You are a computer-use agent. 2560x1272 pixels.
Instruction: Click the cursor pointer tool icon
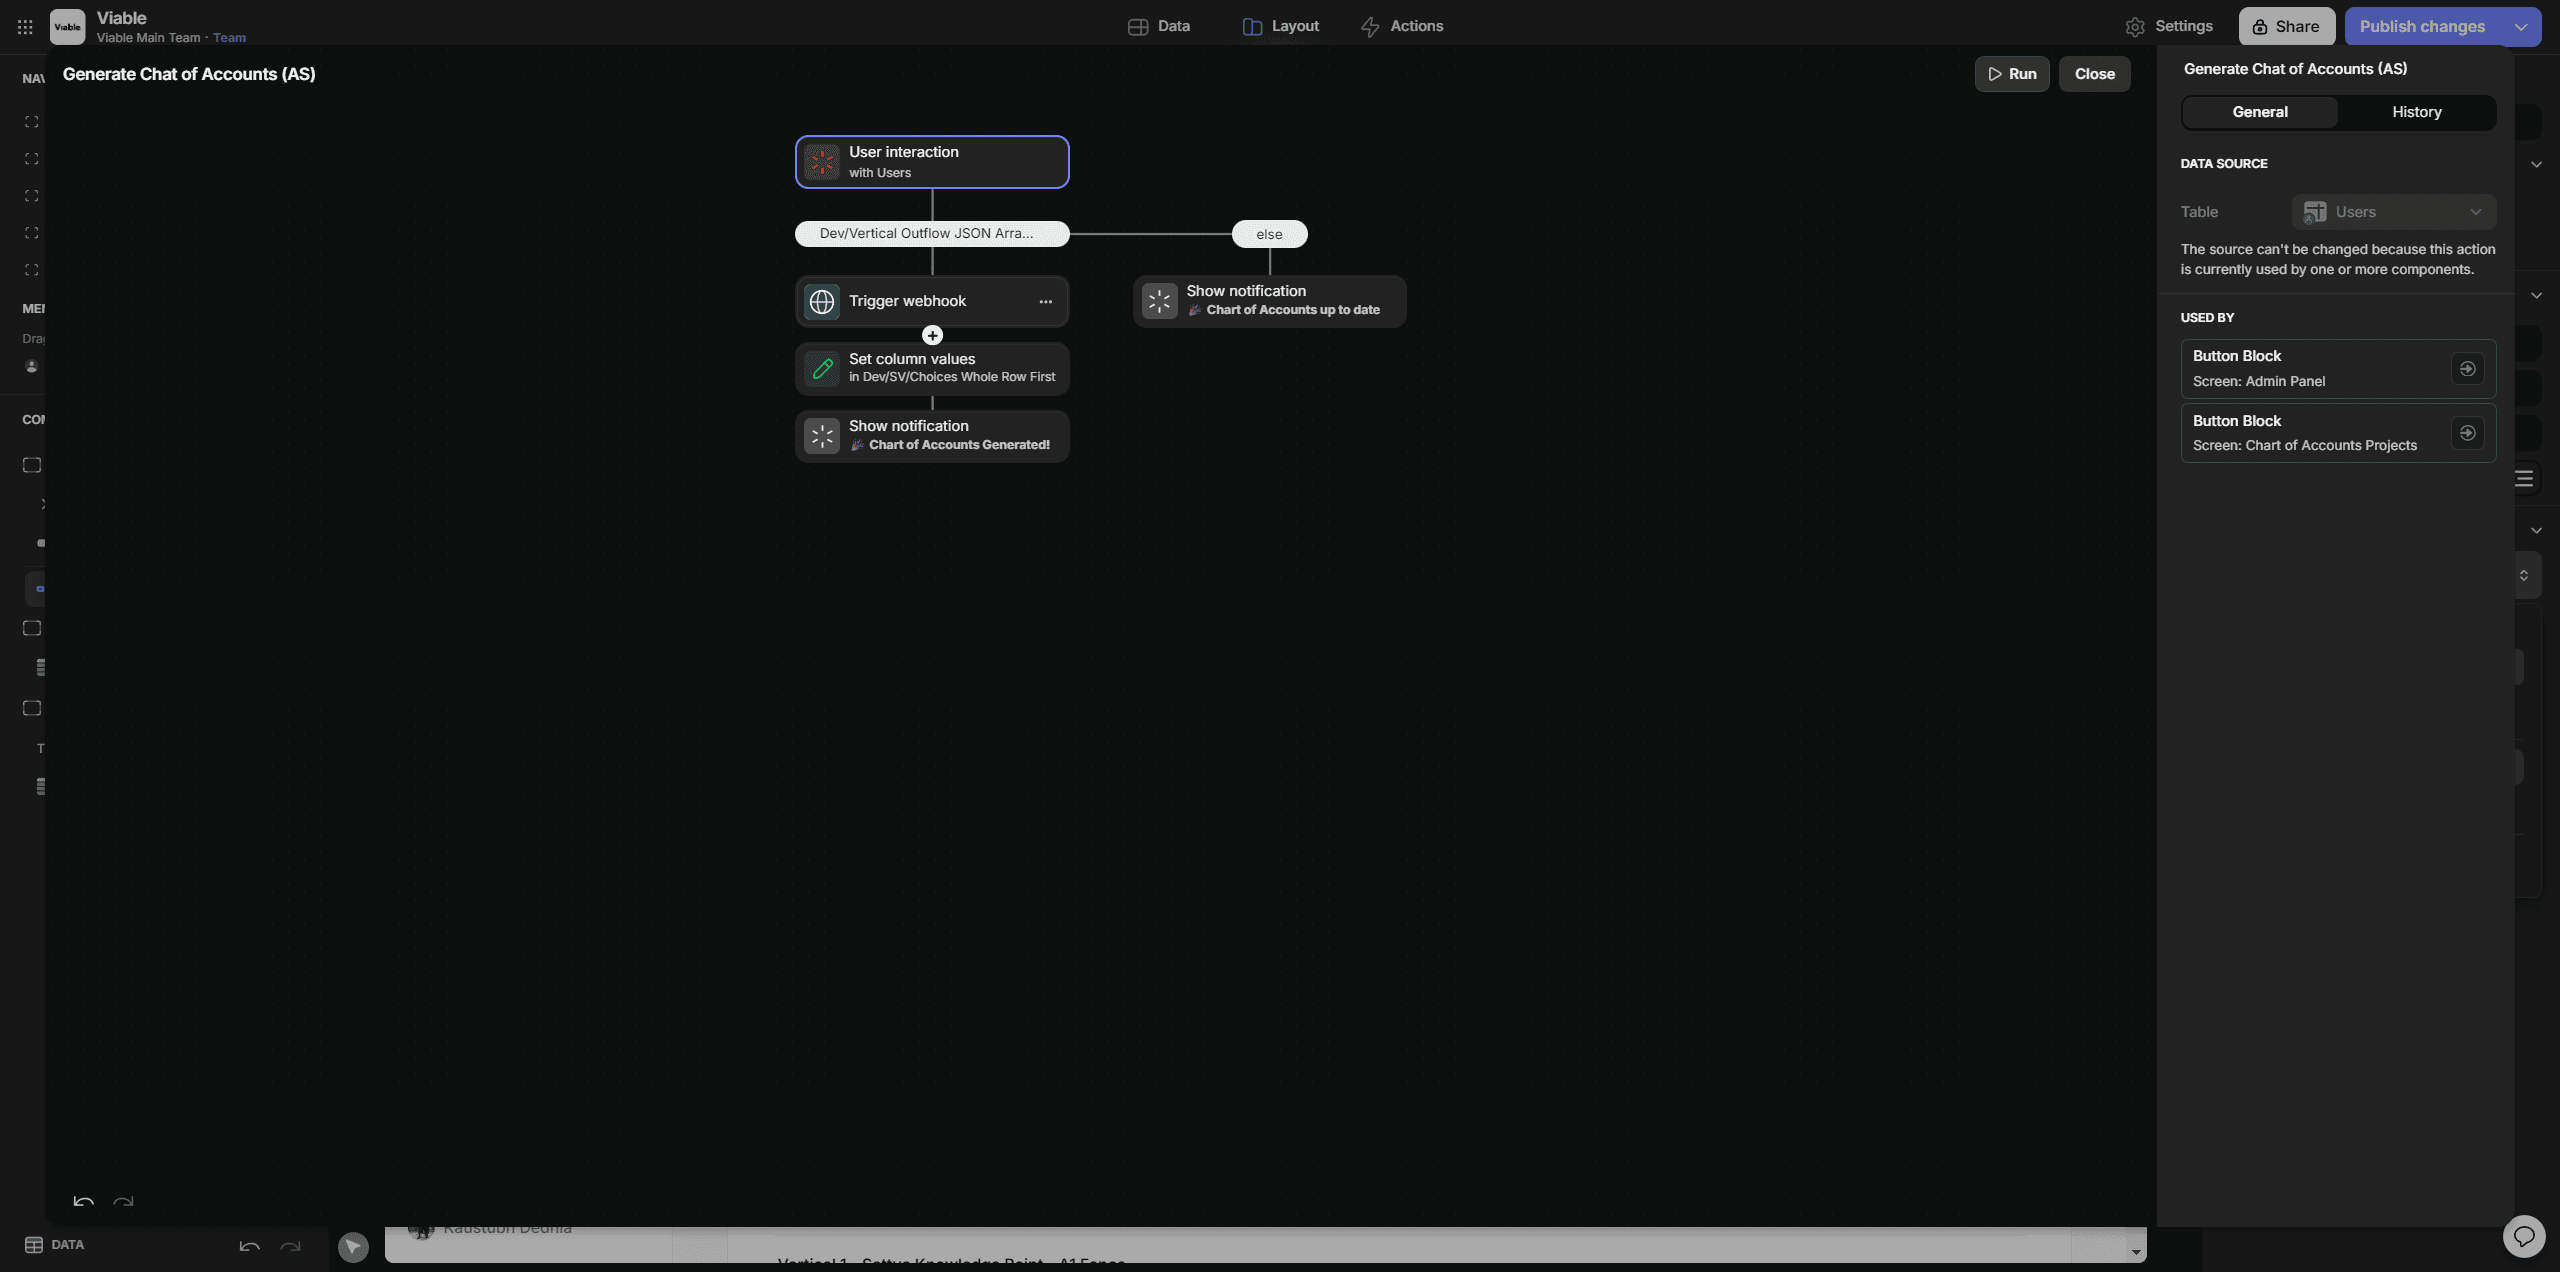click(353, 1246)
